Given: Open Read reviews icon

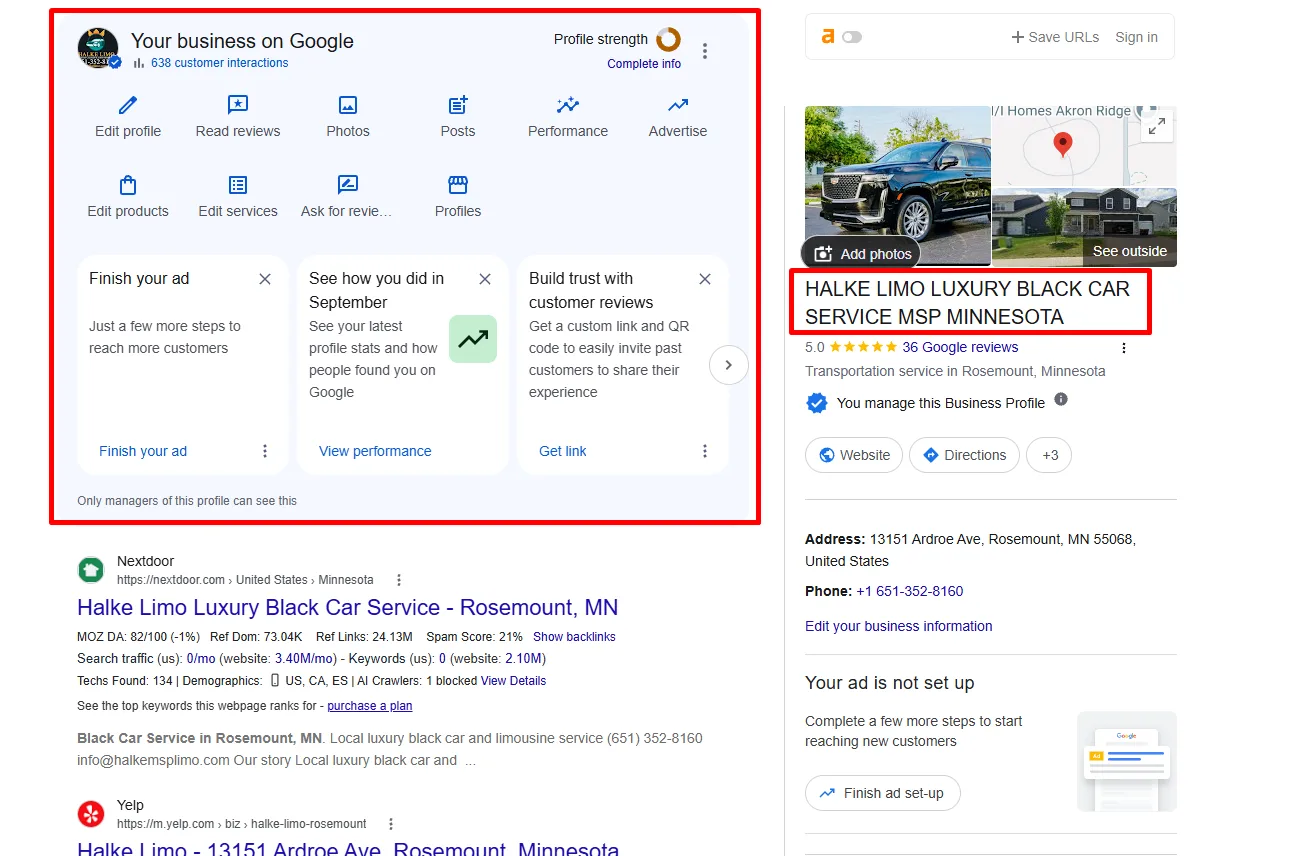Looking at the screenshot, I should pos(238,105).
